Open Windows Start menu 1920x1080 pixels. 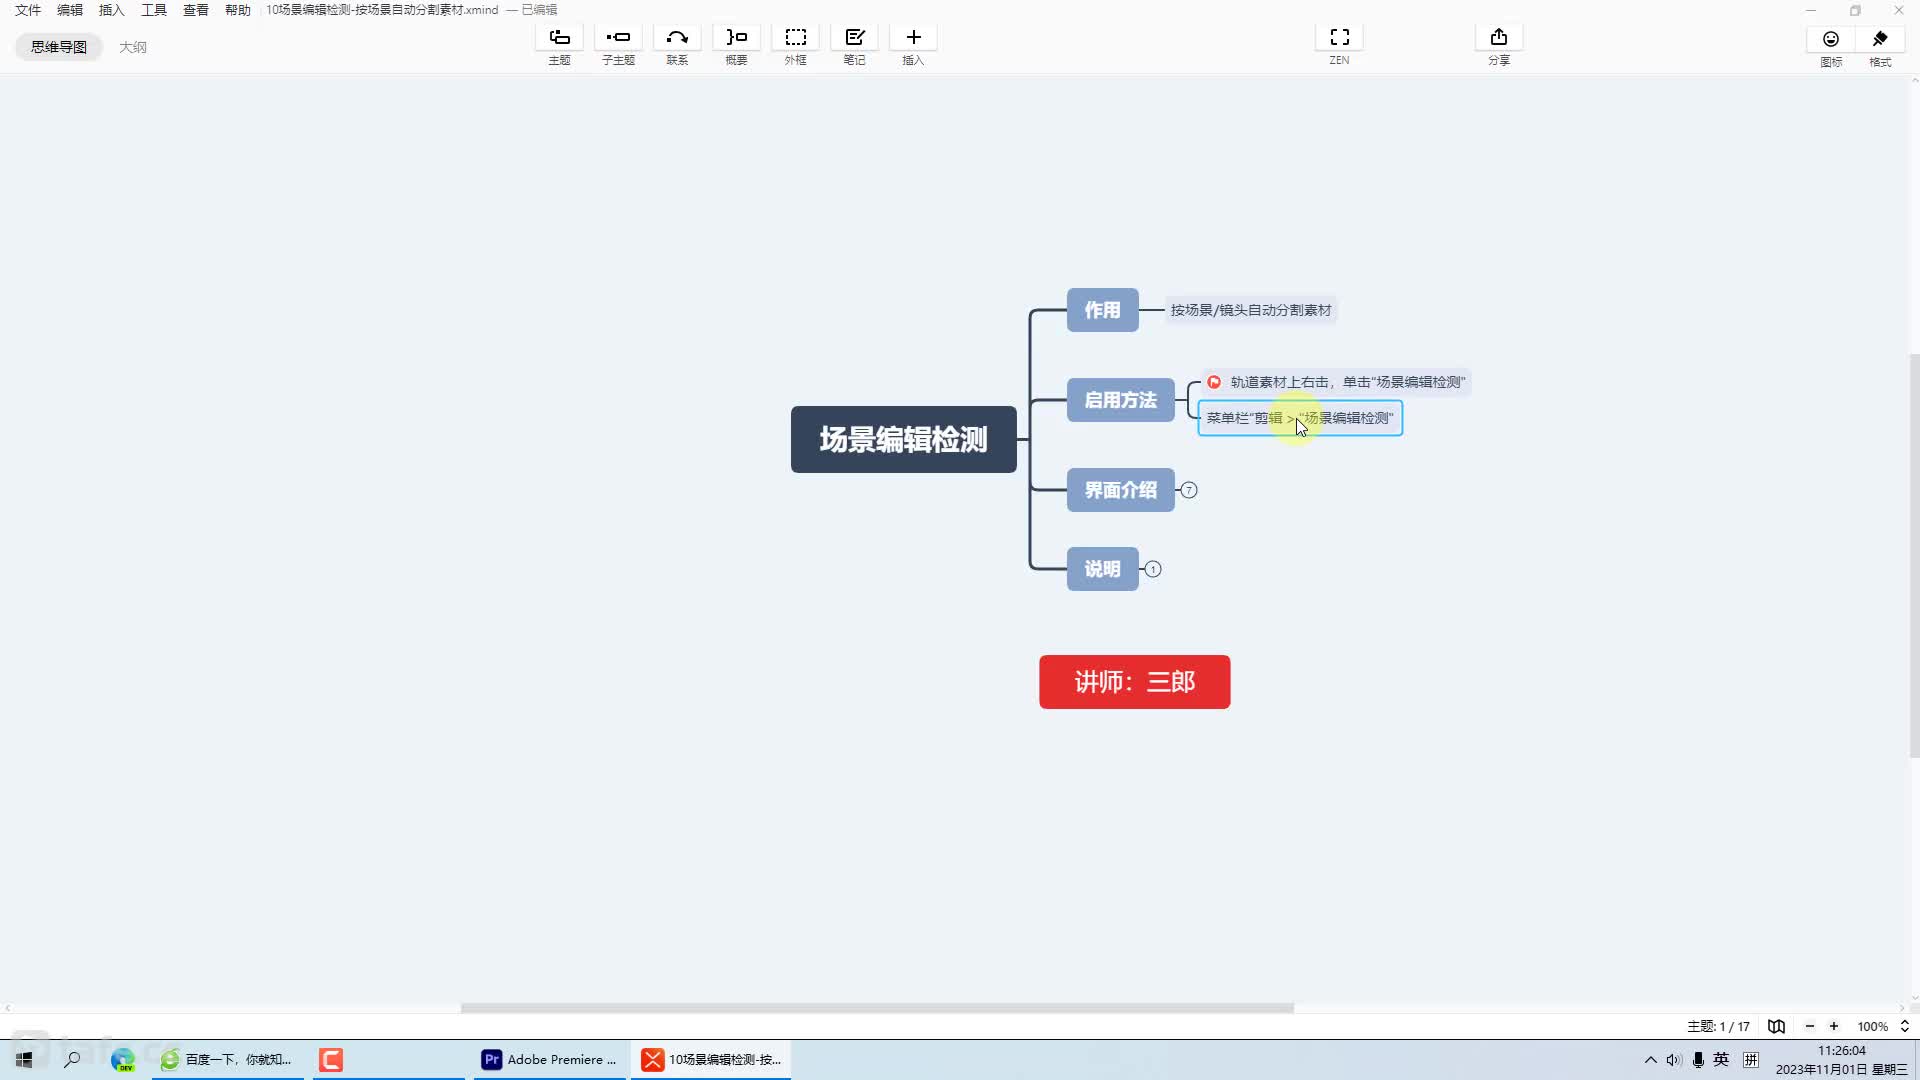(x=24, y=1059)
